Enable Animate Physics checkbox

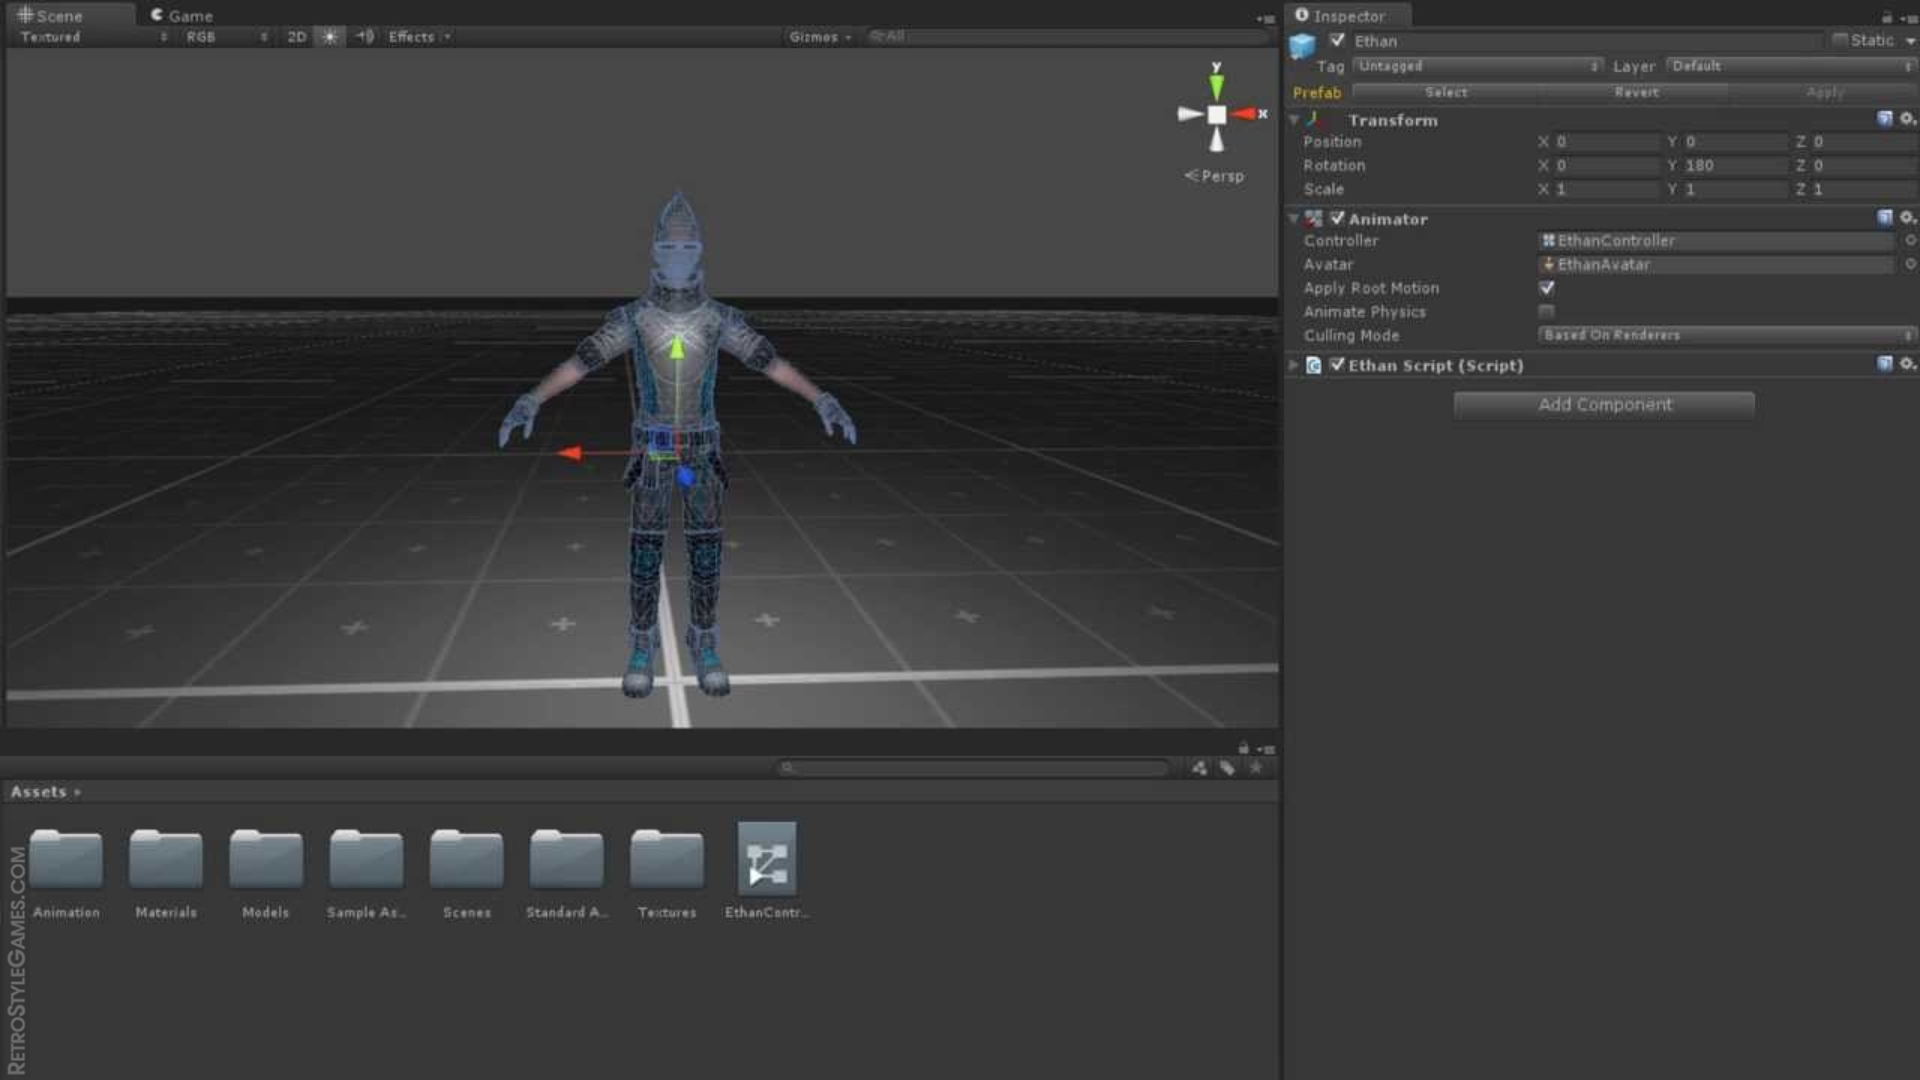pyautogui.click(x=1547, y=312)
